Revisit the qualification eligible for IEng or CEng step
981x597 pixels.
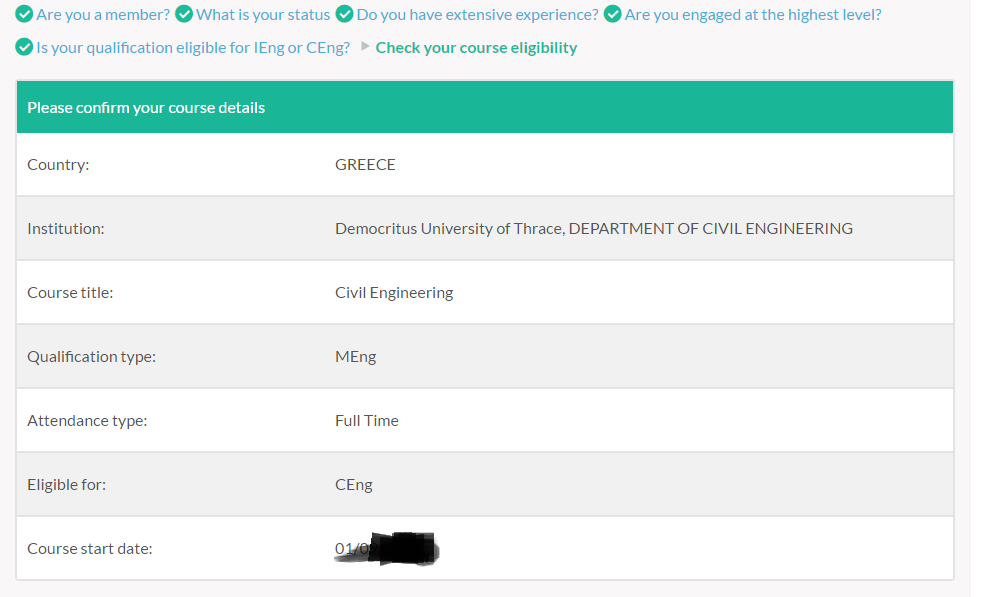coord(193,48)
